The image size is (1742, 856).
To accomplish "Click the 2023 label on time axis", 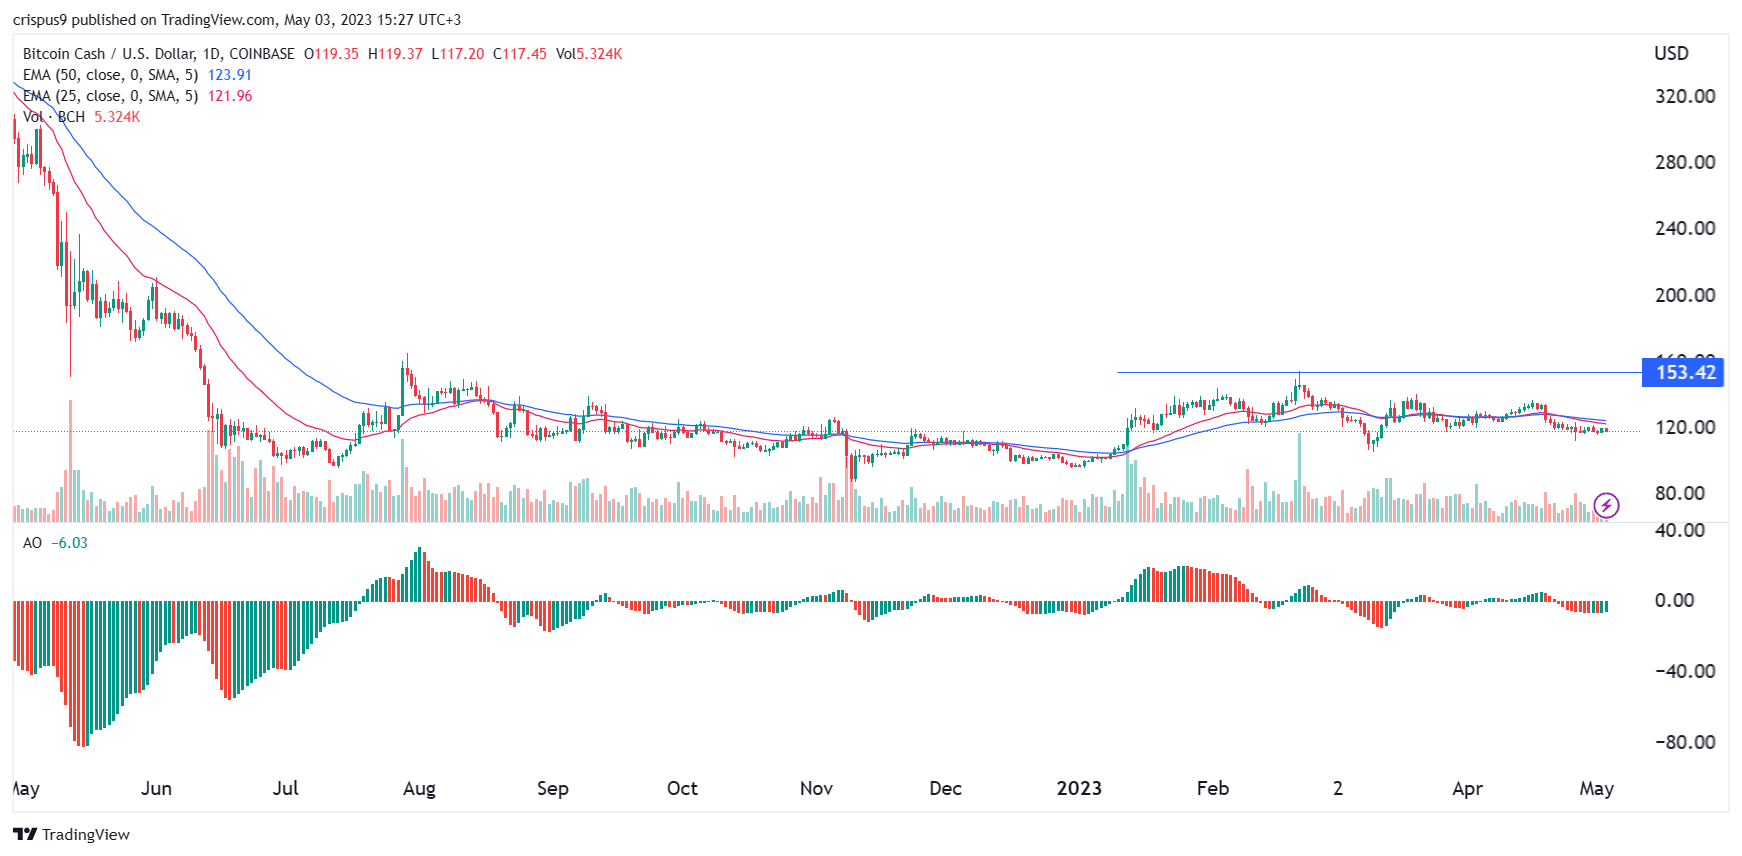I will [1079, 788].
